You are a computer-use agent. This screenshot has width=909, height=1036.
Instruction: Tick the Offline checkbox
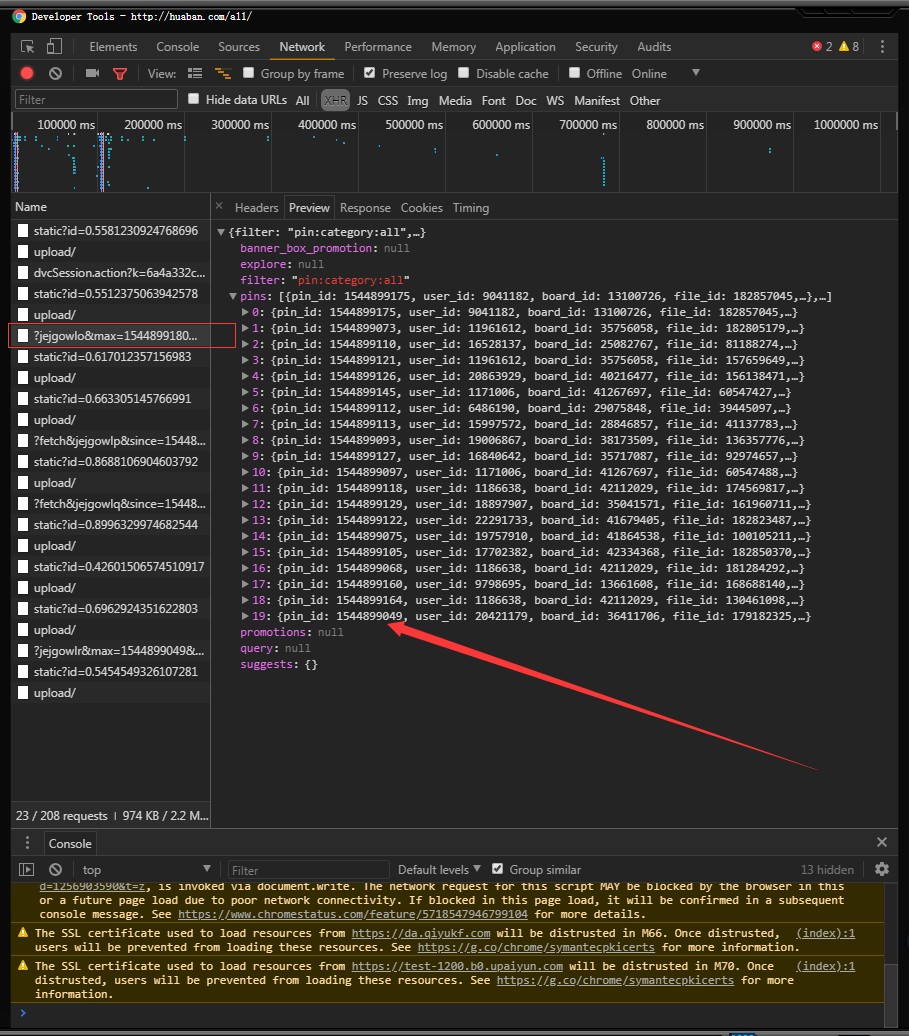[575, 73]
